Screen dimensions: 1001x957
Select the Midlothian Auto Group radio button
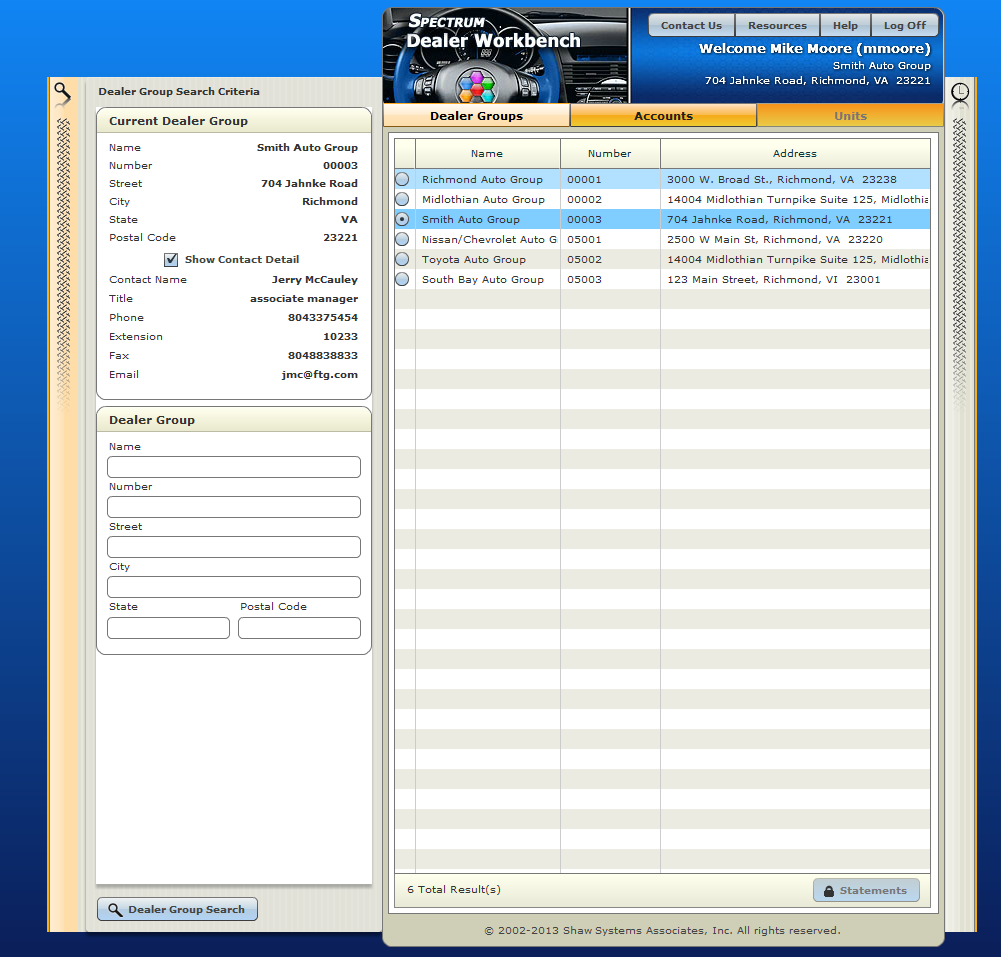pyautogui.click(x=402, y=199)
